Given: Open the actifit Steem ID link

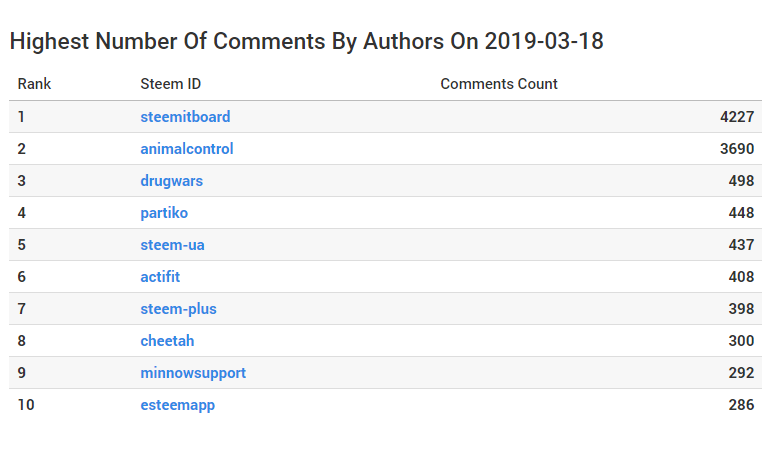Looking at the screenshot, I should (x=160, y=277).
